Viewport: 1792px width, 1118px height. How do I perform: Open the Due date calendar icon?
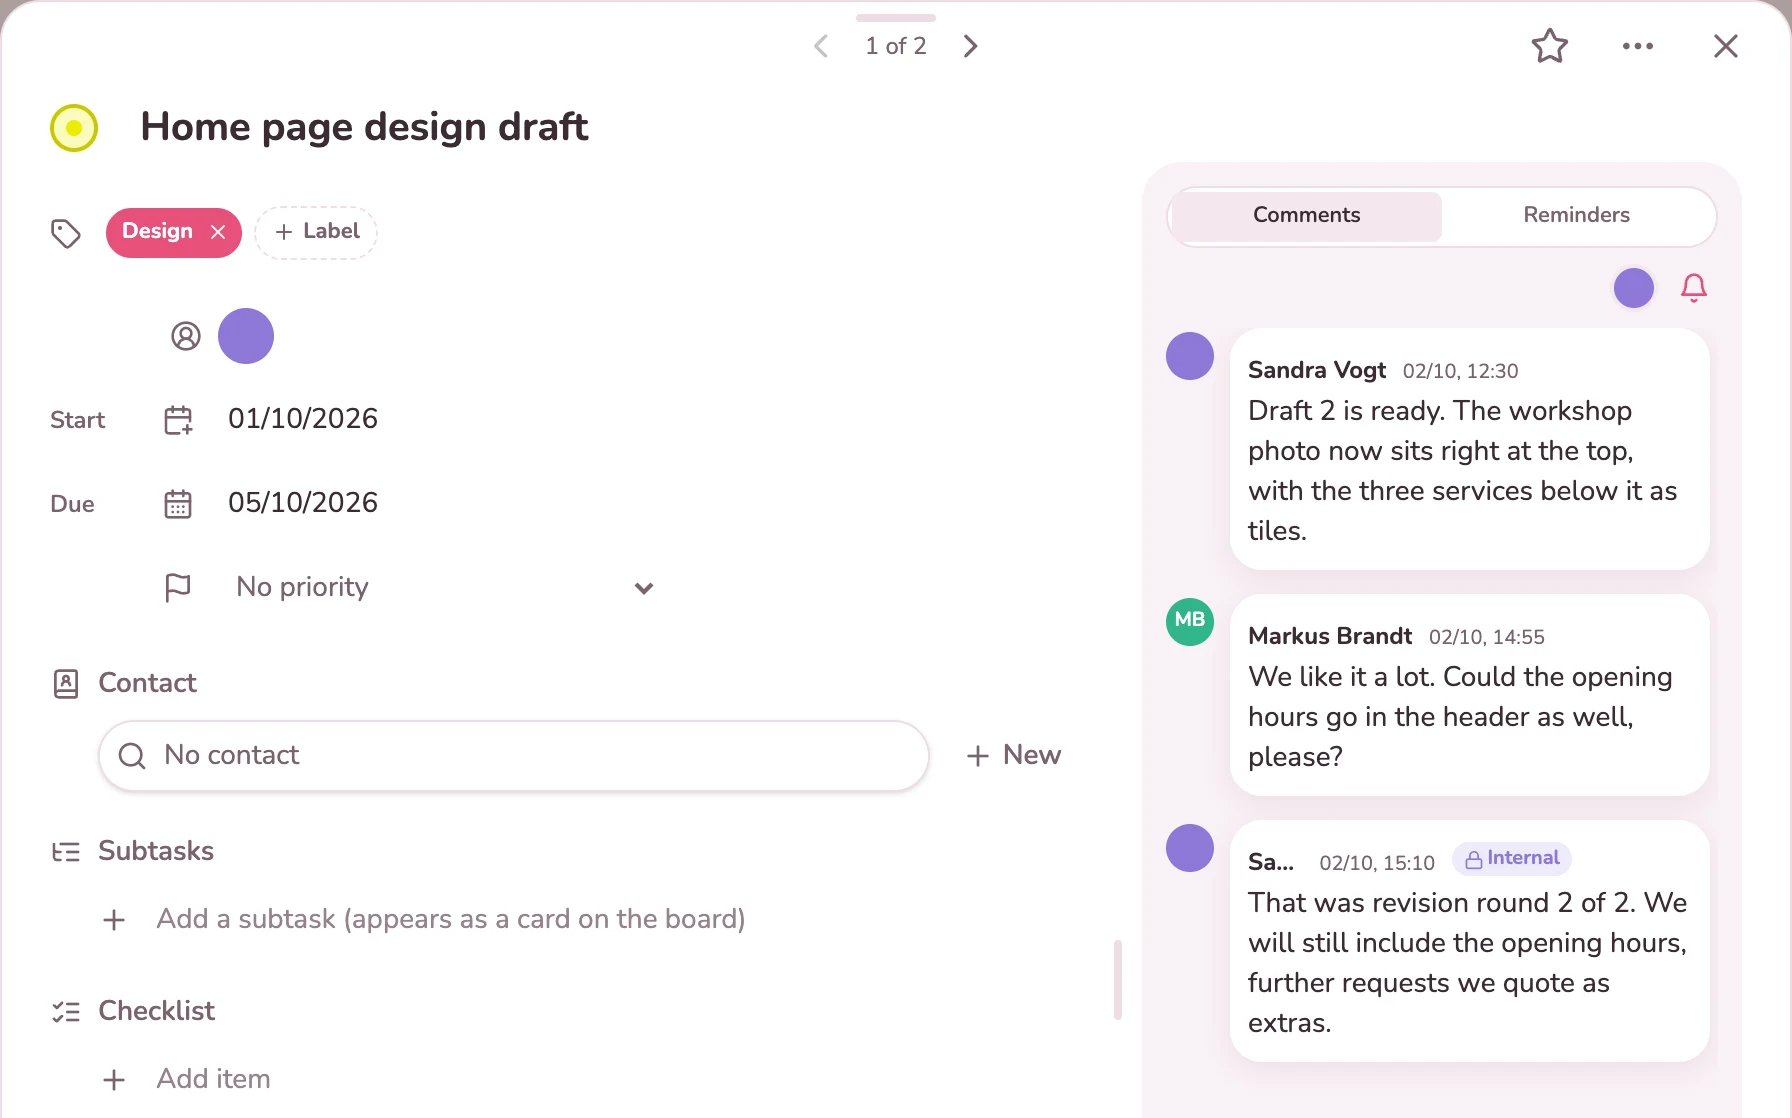178,504
